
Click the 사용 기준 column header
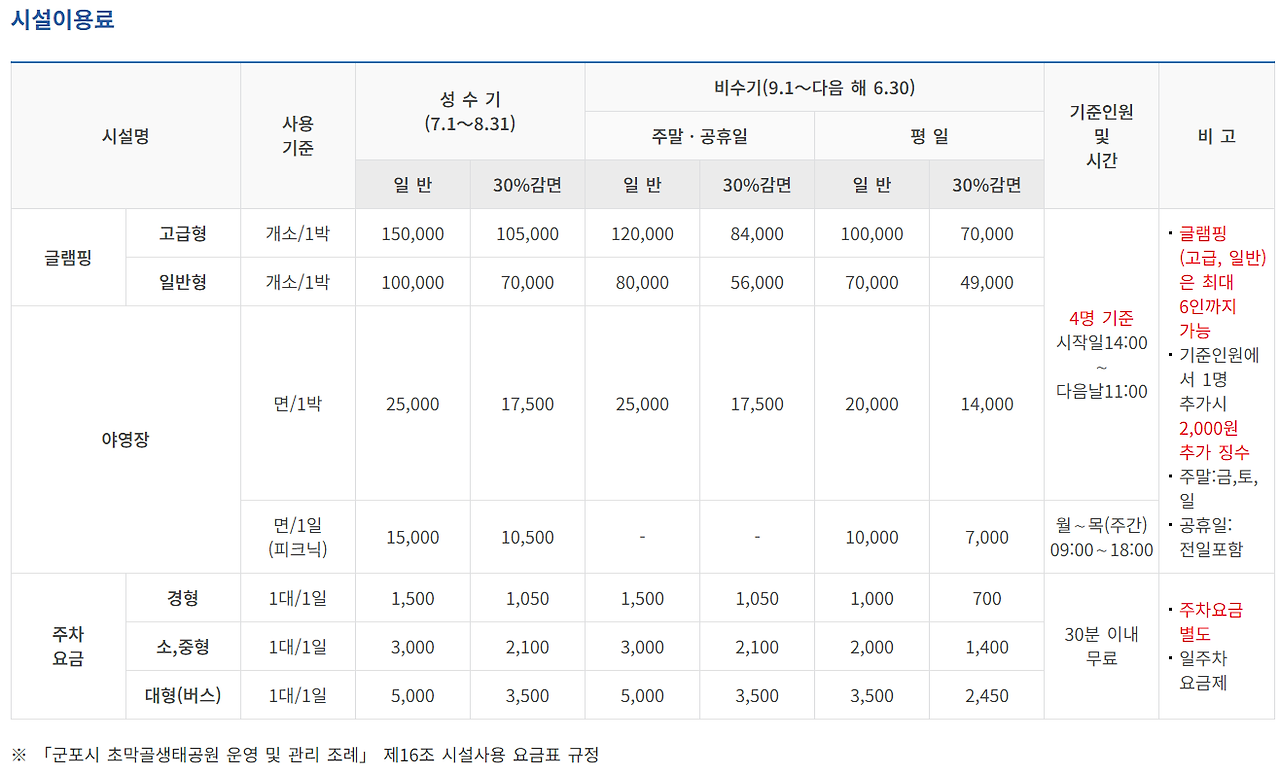(298, 136)
